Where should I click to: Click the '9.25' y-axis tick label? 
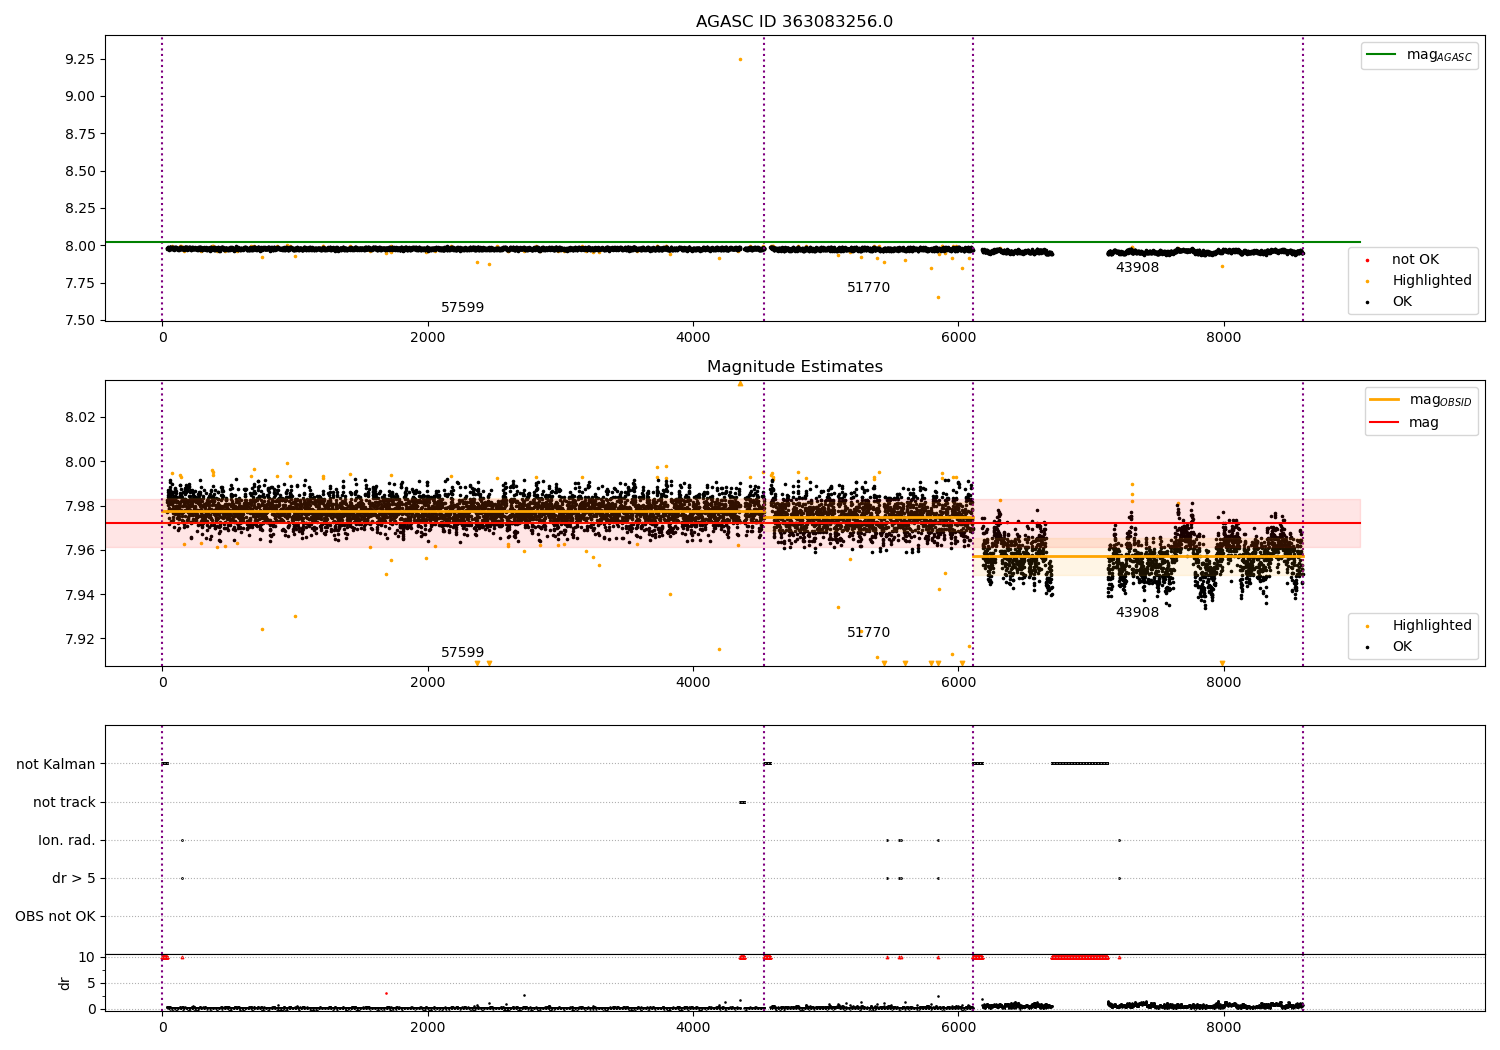(79, 59)
